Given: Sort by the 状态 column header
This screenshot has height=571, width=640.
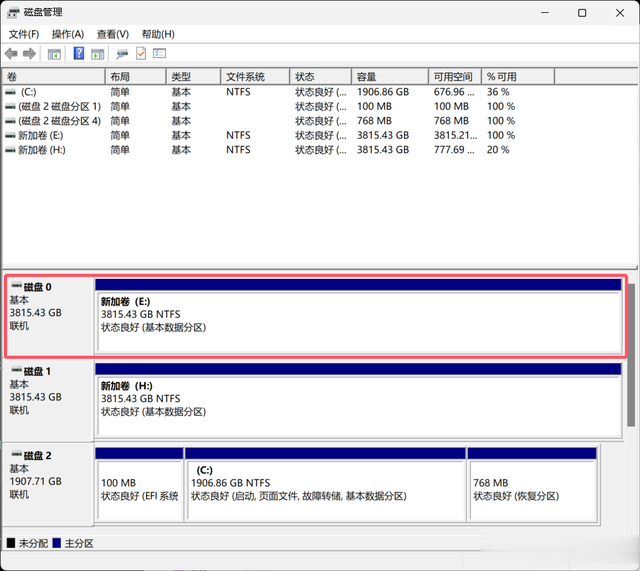Looking at the screenshot, I should [x=320, y=77].
